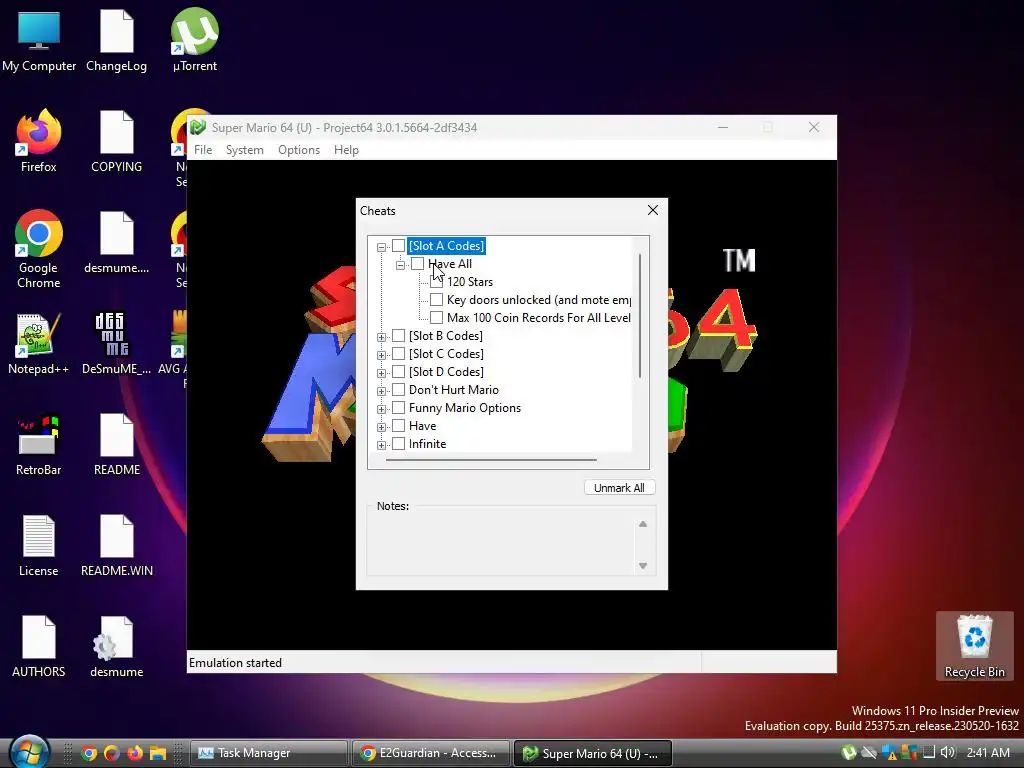Click the taskbar clock showing 2:41 AM

coord(988,752)
